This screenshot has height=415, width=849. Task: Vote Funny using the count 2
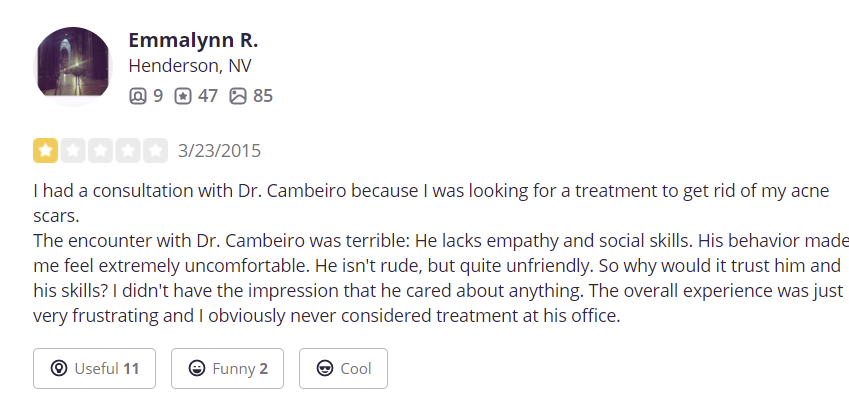tap(264, 369)
